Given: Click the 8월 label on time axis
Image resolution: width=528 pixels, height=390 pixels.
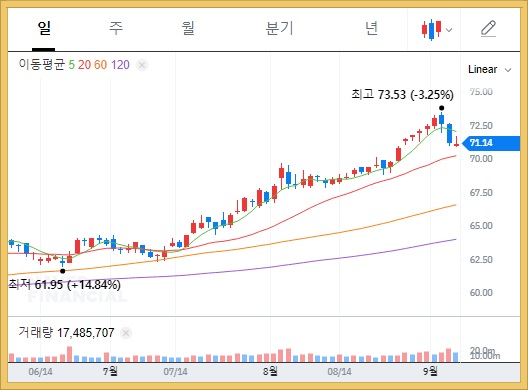Looking at the screenshot, I should 270,371.
